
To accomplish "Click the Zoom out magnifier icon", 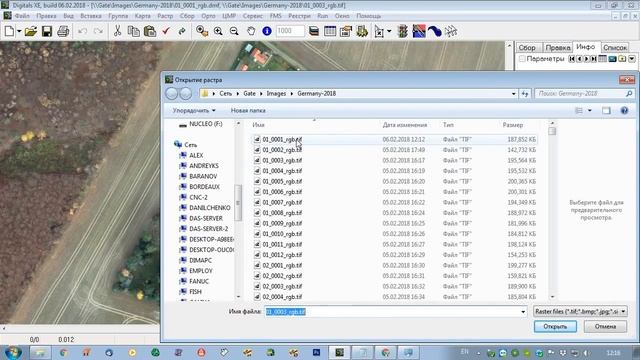I will coord(234,31).
